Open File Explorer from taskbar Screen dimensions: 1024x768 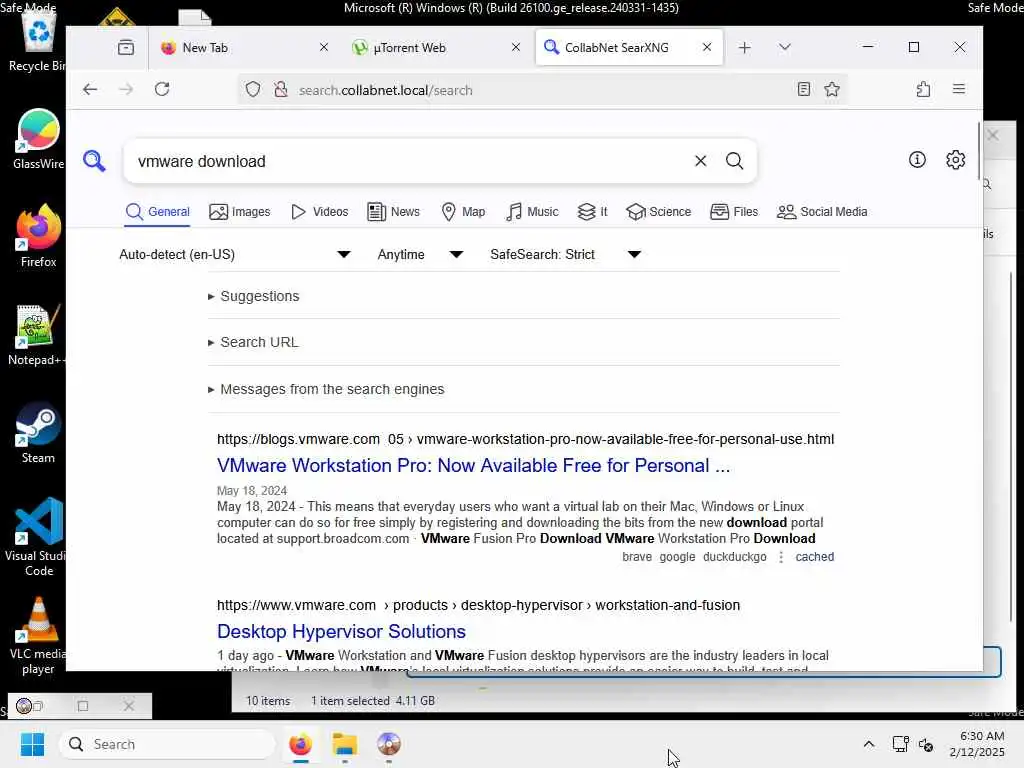click(344, 744)
